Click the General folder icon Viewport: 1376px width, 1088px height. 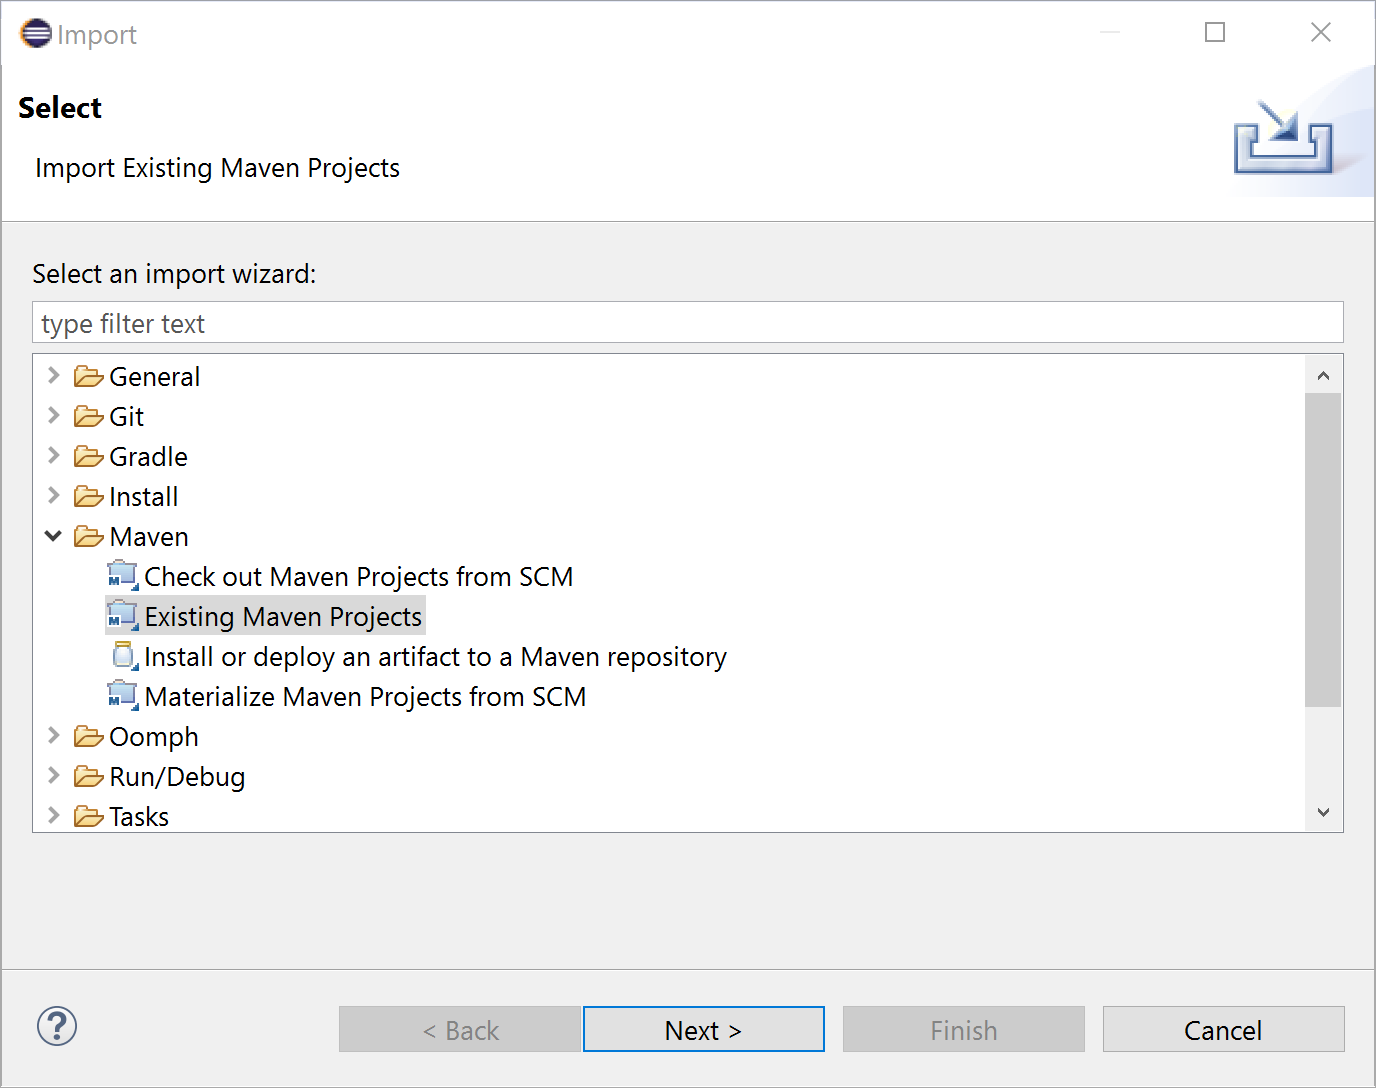click(x=89, y=377)
